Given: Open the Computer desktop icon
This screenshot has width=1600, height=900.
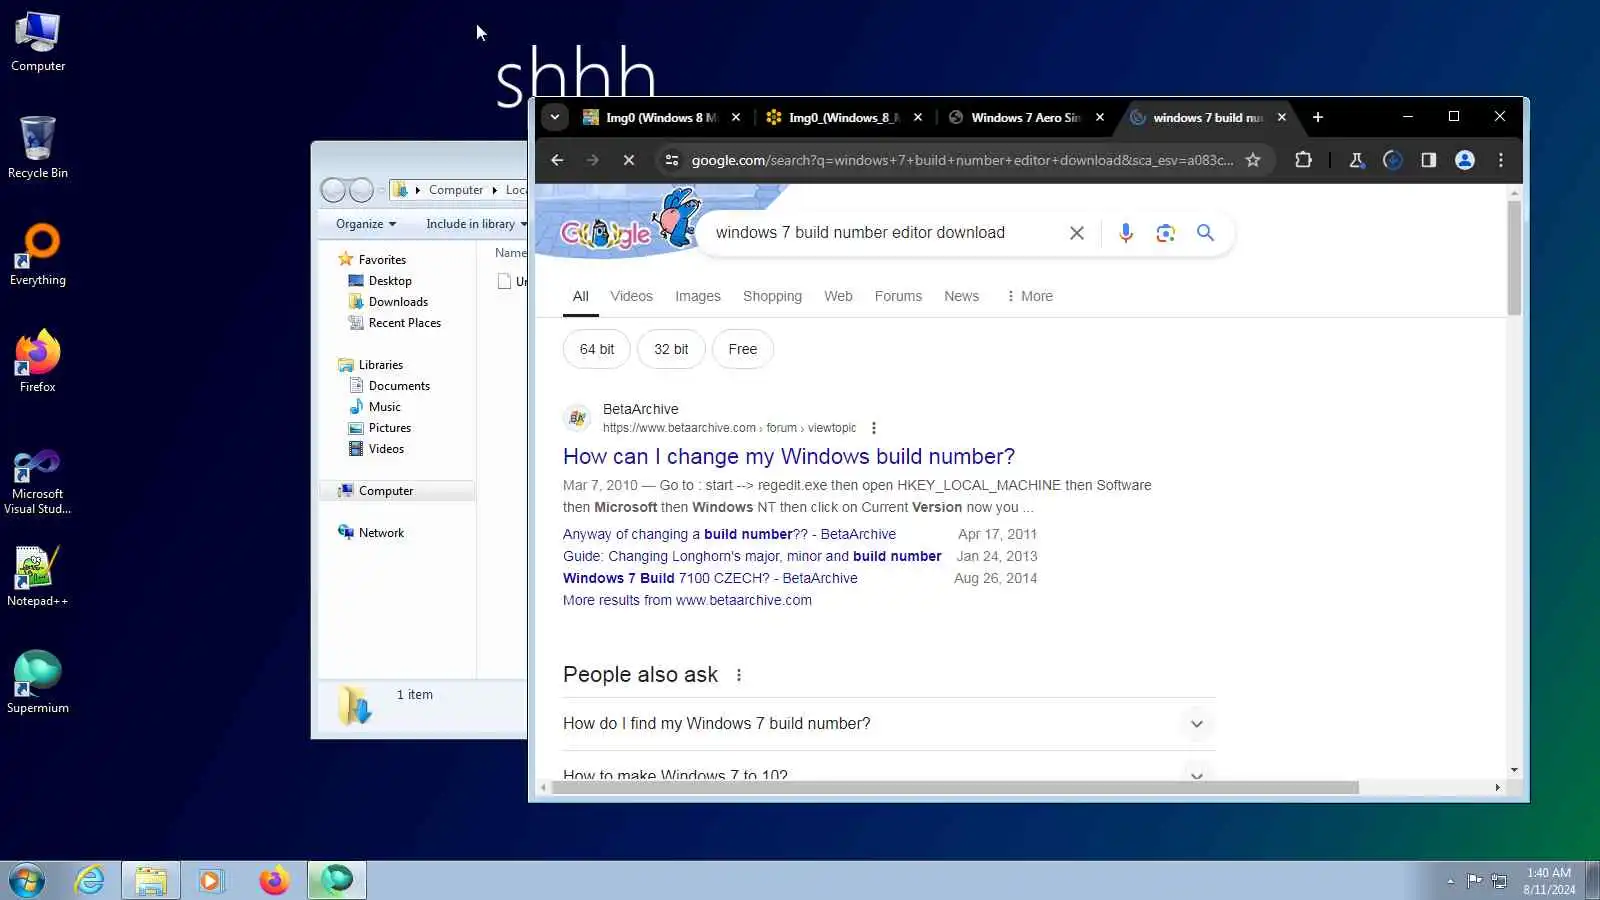Looking at the screenshot, I should point(38,42).
